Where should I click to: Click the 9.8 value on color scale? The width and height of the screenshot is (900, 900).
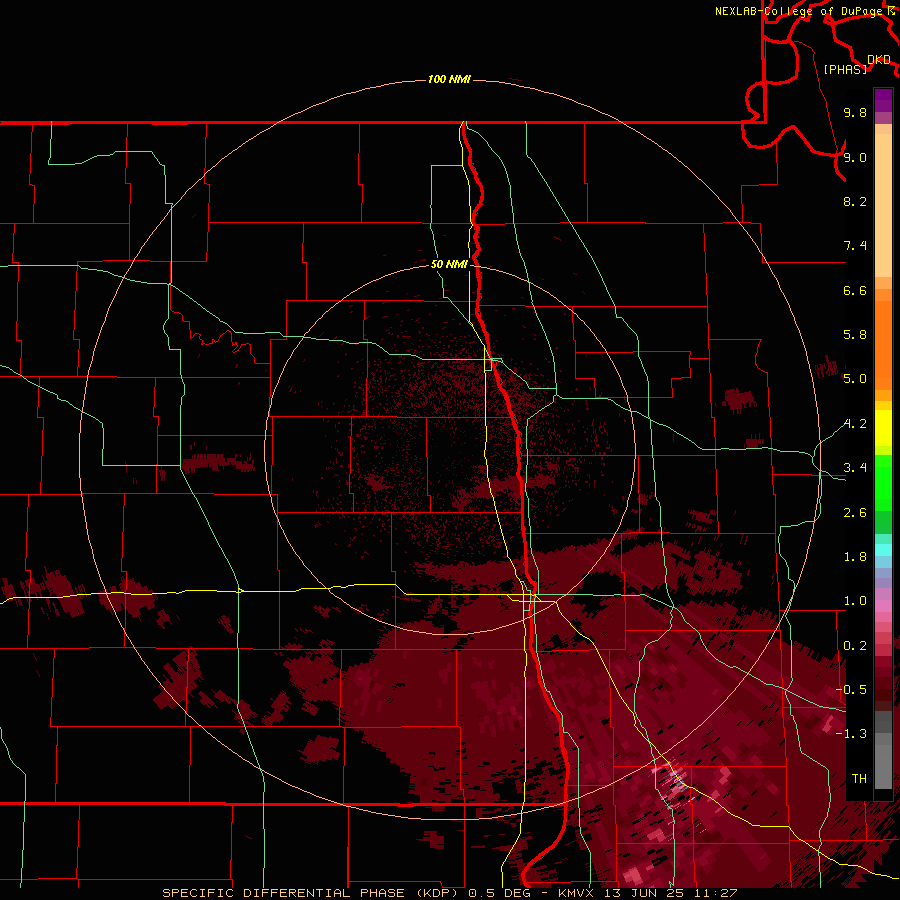(x=855, y=112)
